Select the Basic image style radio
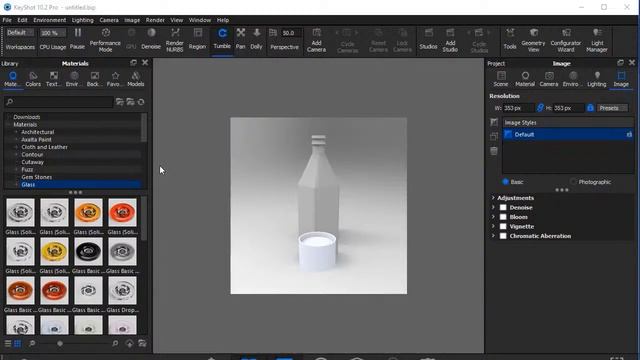Image resolution: width=640 pixels, height=360 pixels. pyautogui.click(x=506, y=182)
